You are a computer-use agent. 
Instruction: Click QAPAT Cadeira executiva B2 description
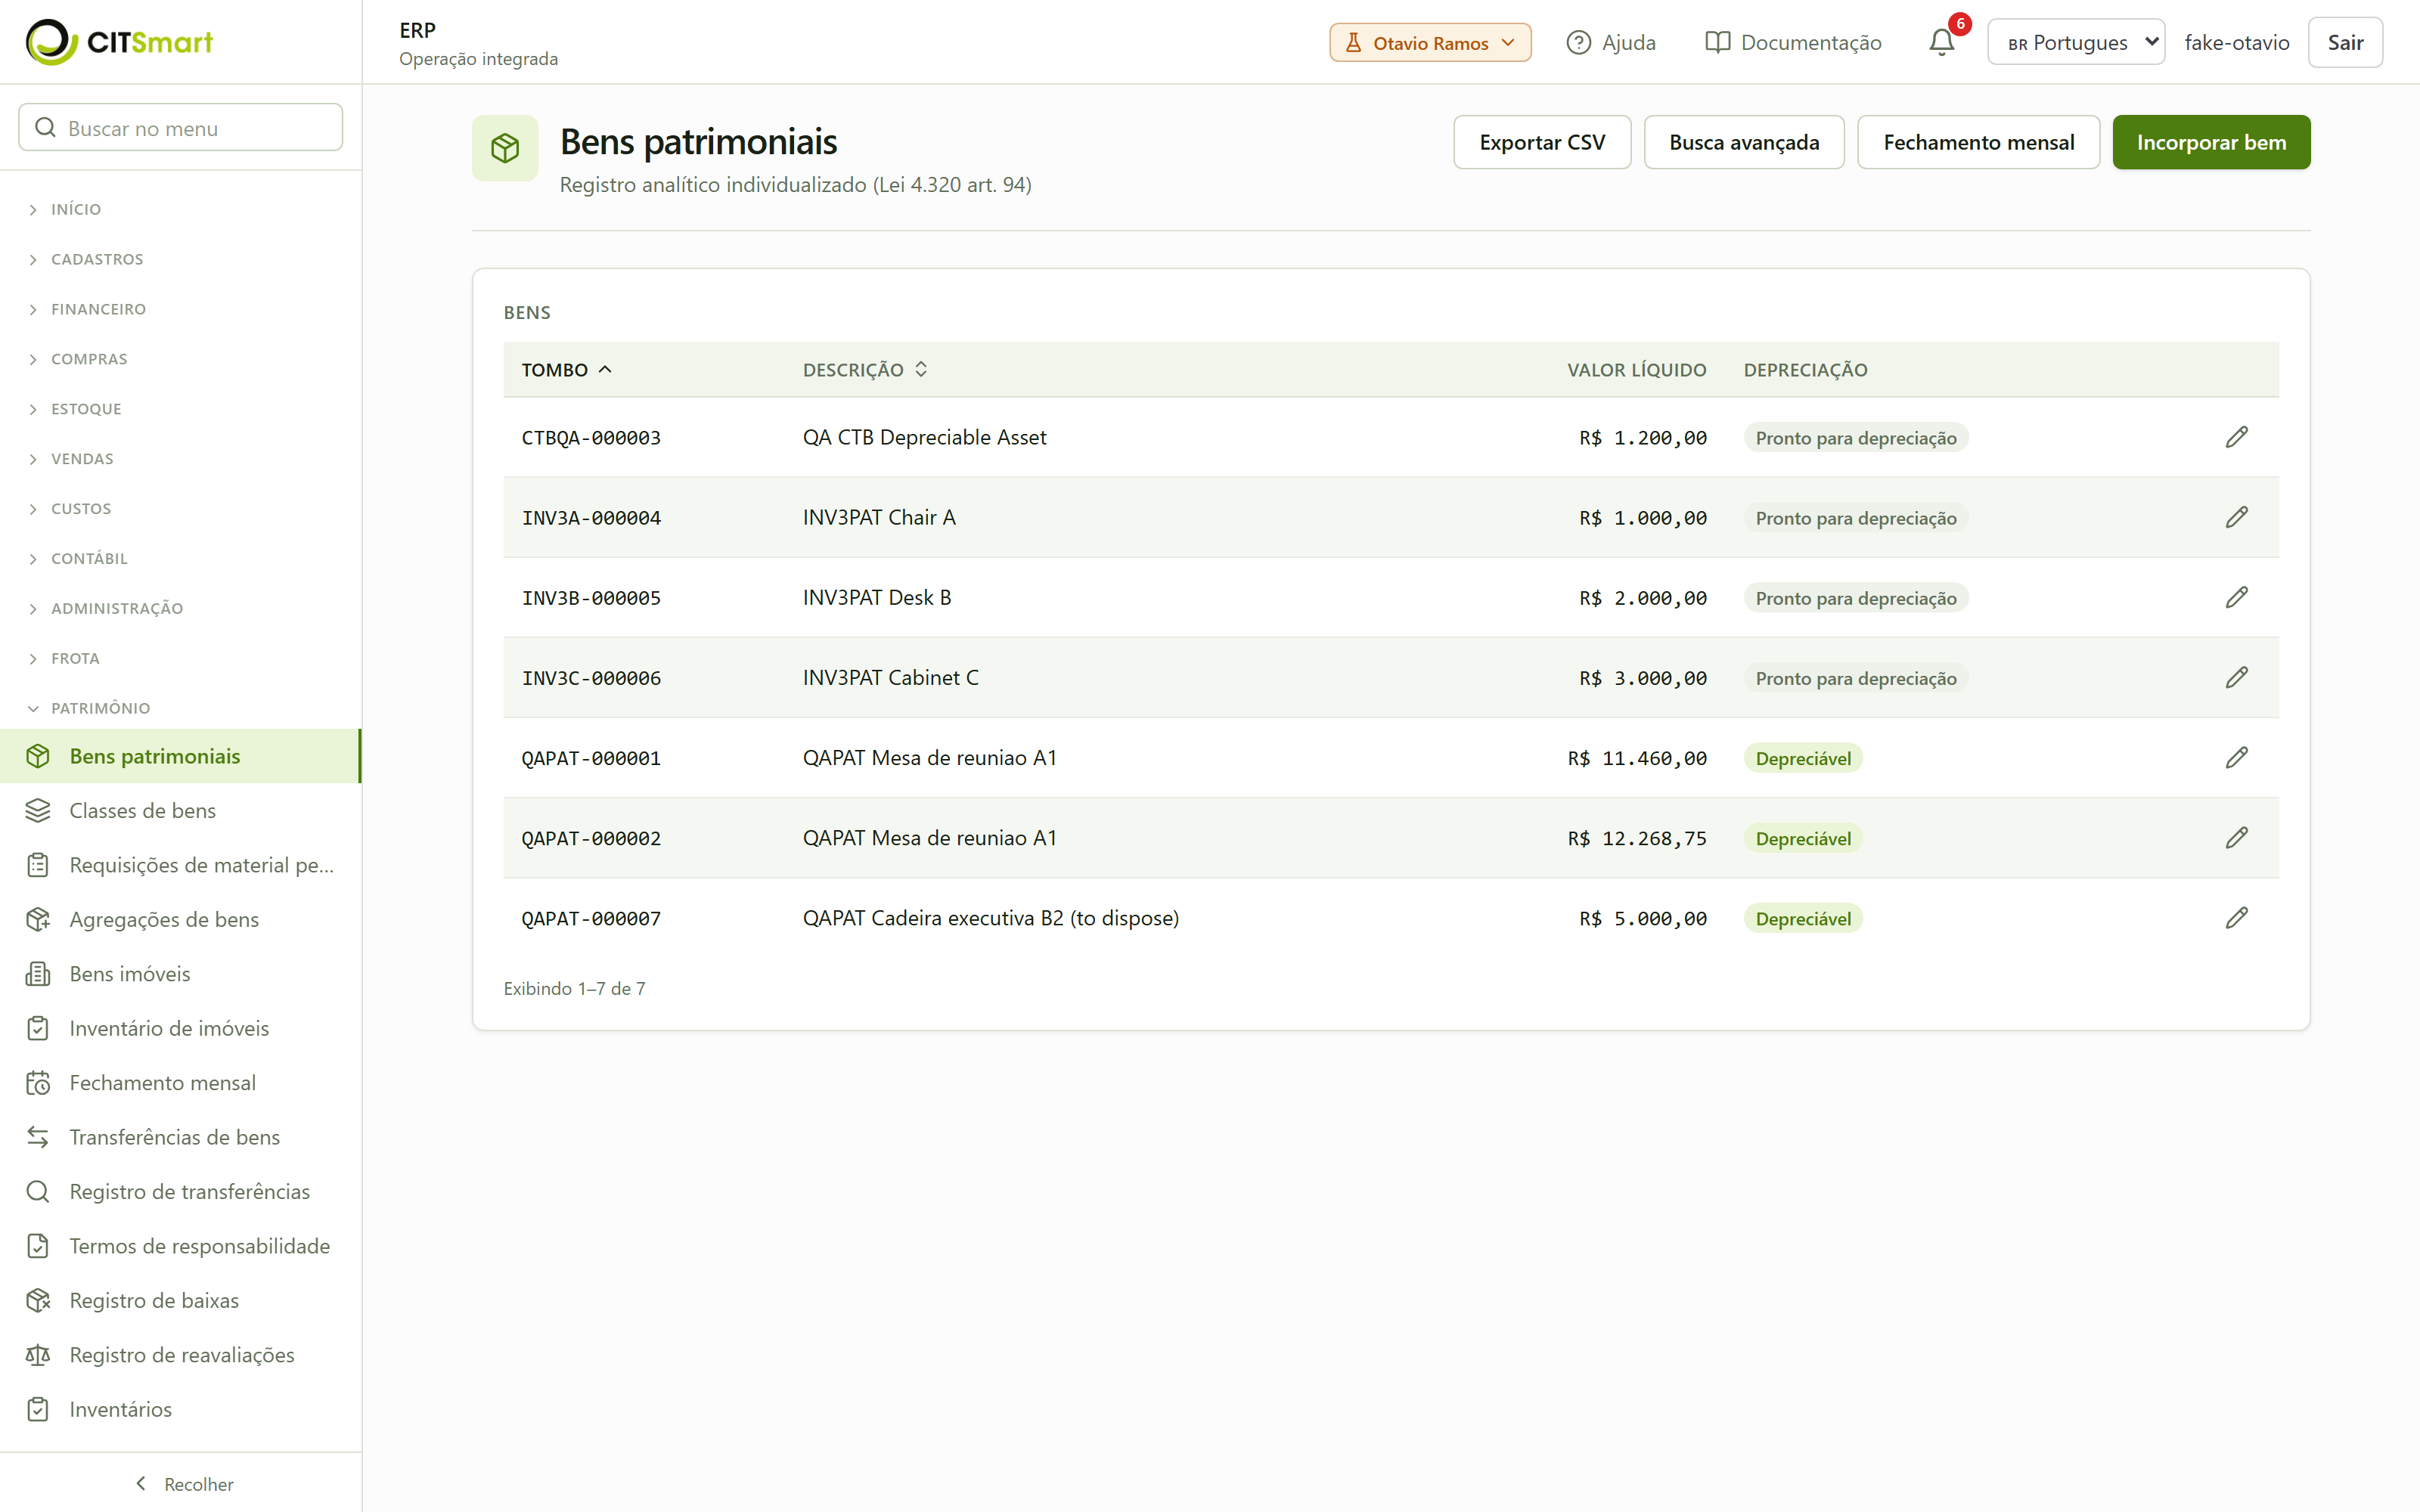(990, 918)
